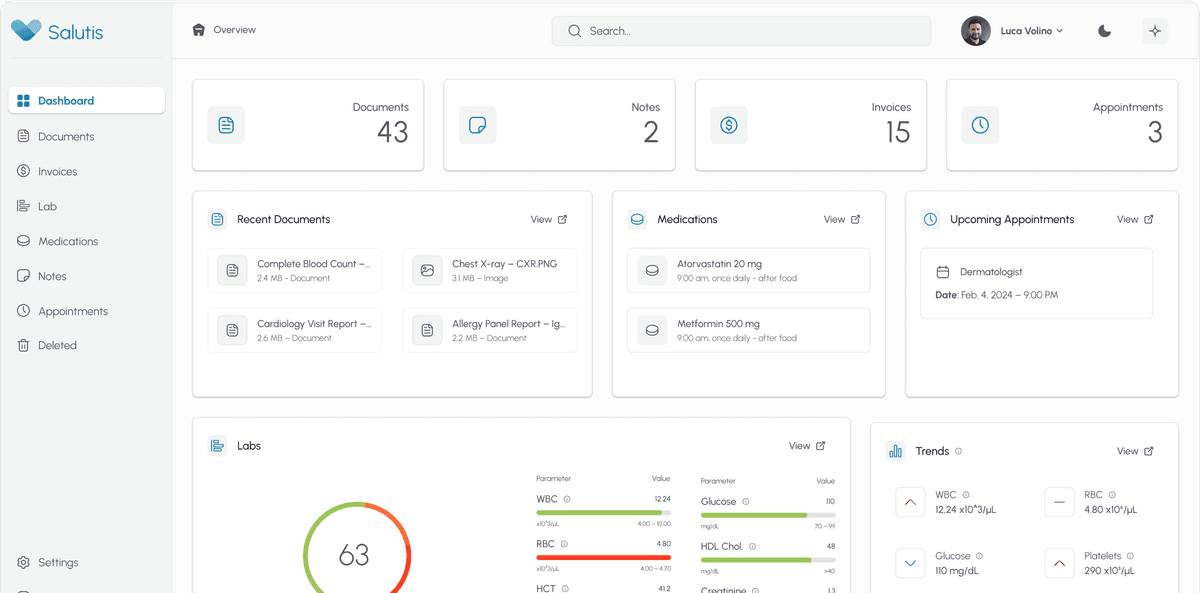
Task: Open Notes using its sidebar icon
Action: (x=25, y=276)
